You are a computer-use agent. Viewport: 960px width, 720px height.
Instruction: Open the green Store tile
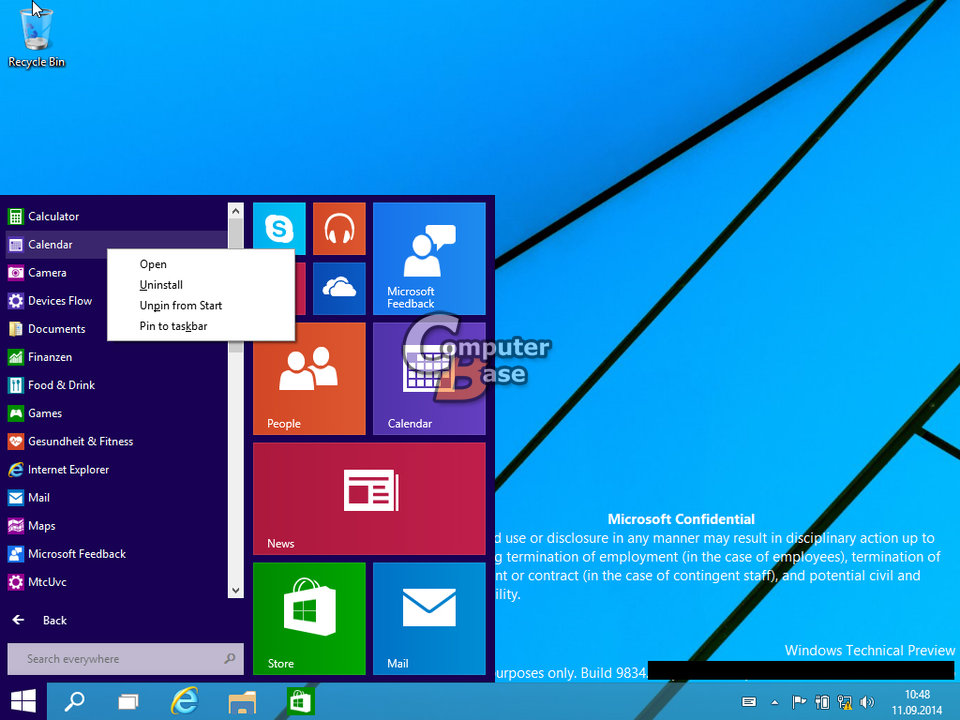coord(309,618)
